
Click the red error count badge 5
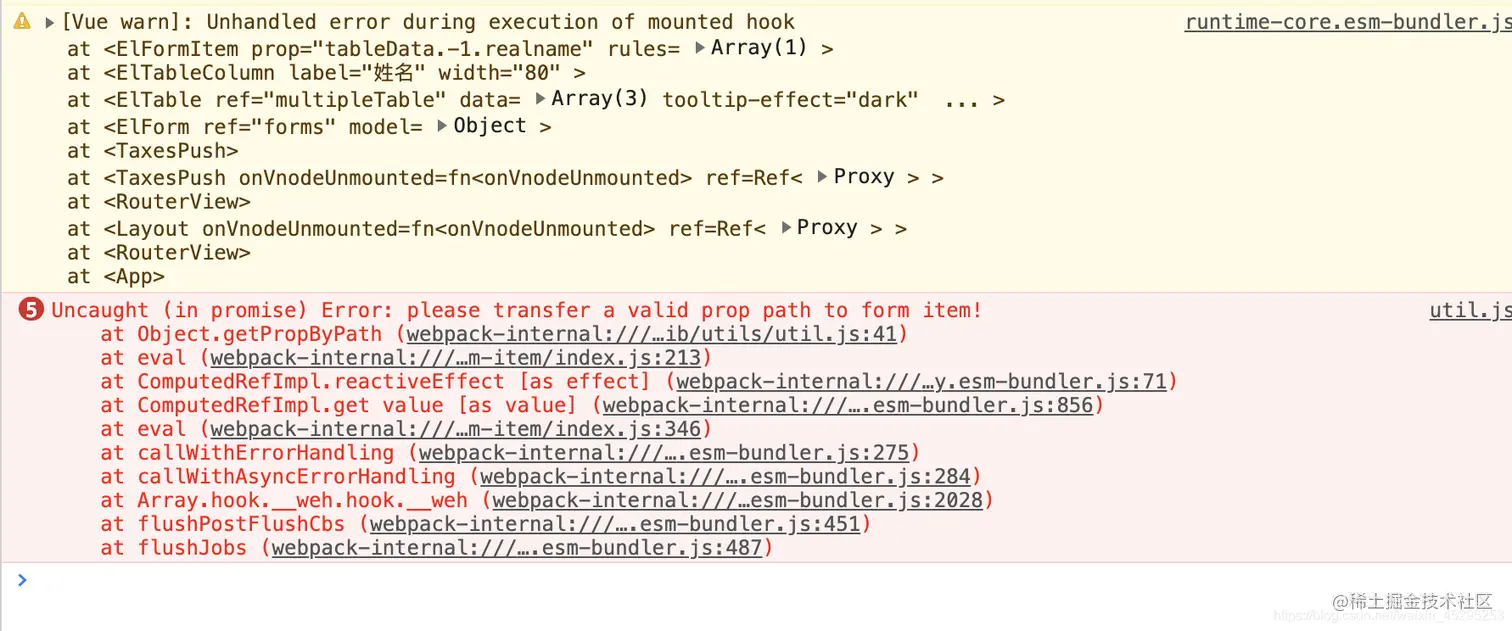[32, 310]
